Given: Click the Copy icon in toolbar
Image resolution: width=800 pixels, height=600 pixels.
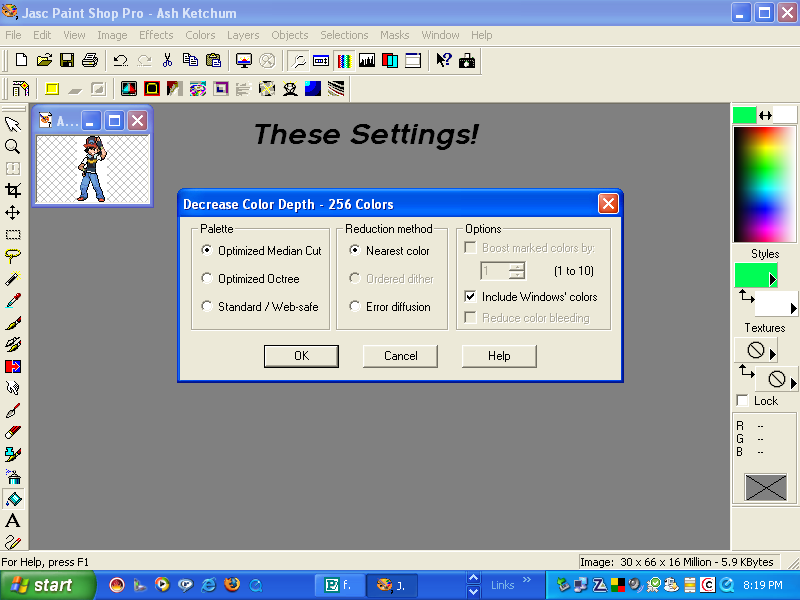Looking at the screenshot, I should click(190, 60).
